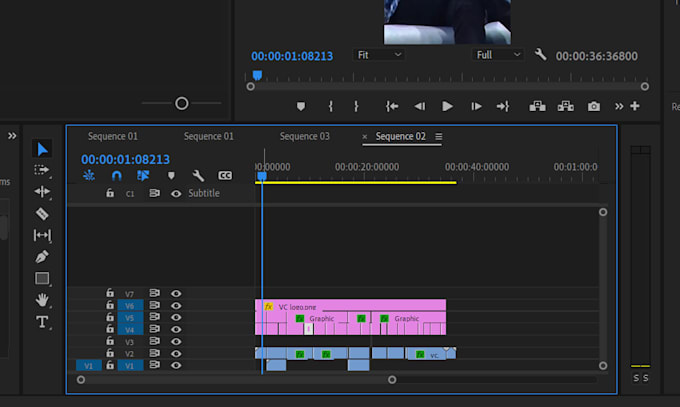Select the Type tool
Screen dimensions: 680x407
(42, 322)
